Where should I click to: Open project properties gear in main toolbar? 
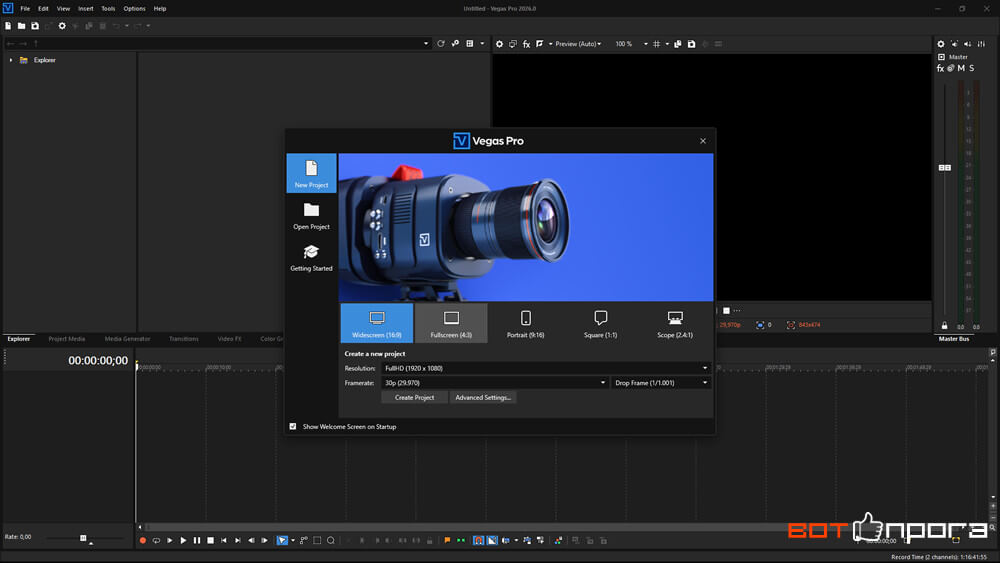tap(62, 26)
